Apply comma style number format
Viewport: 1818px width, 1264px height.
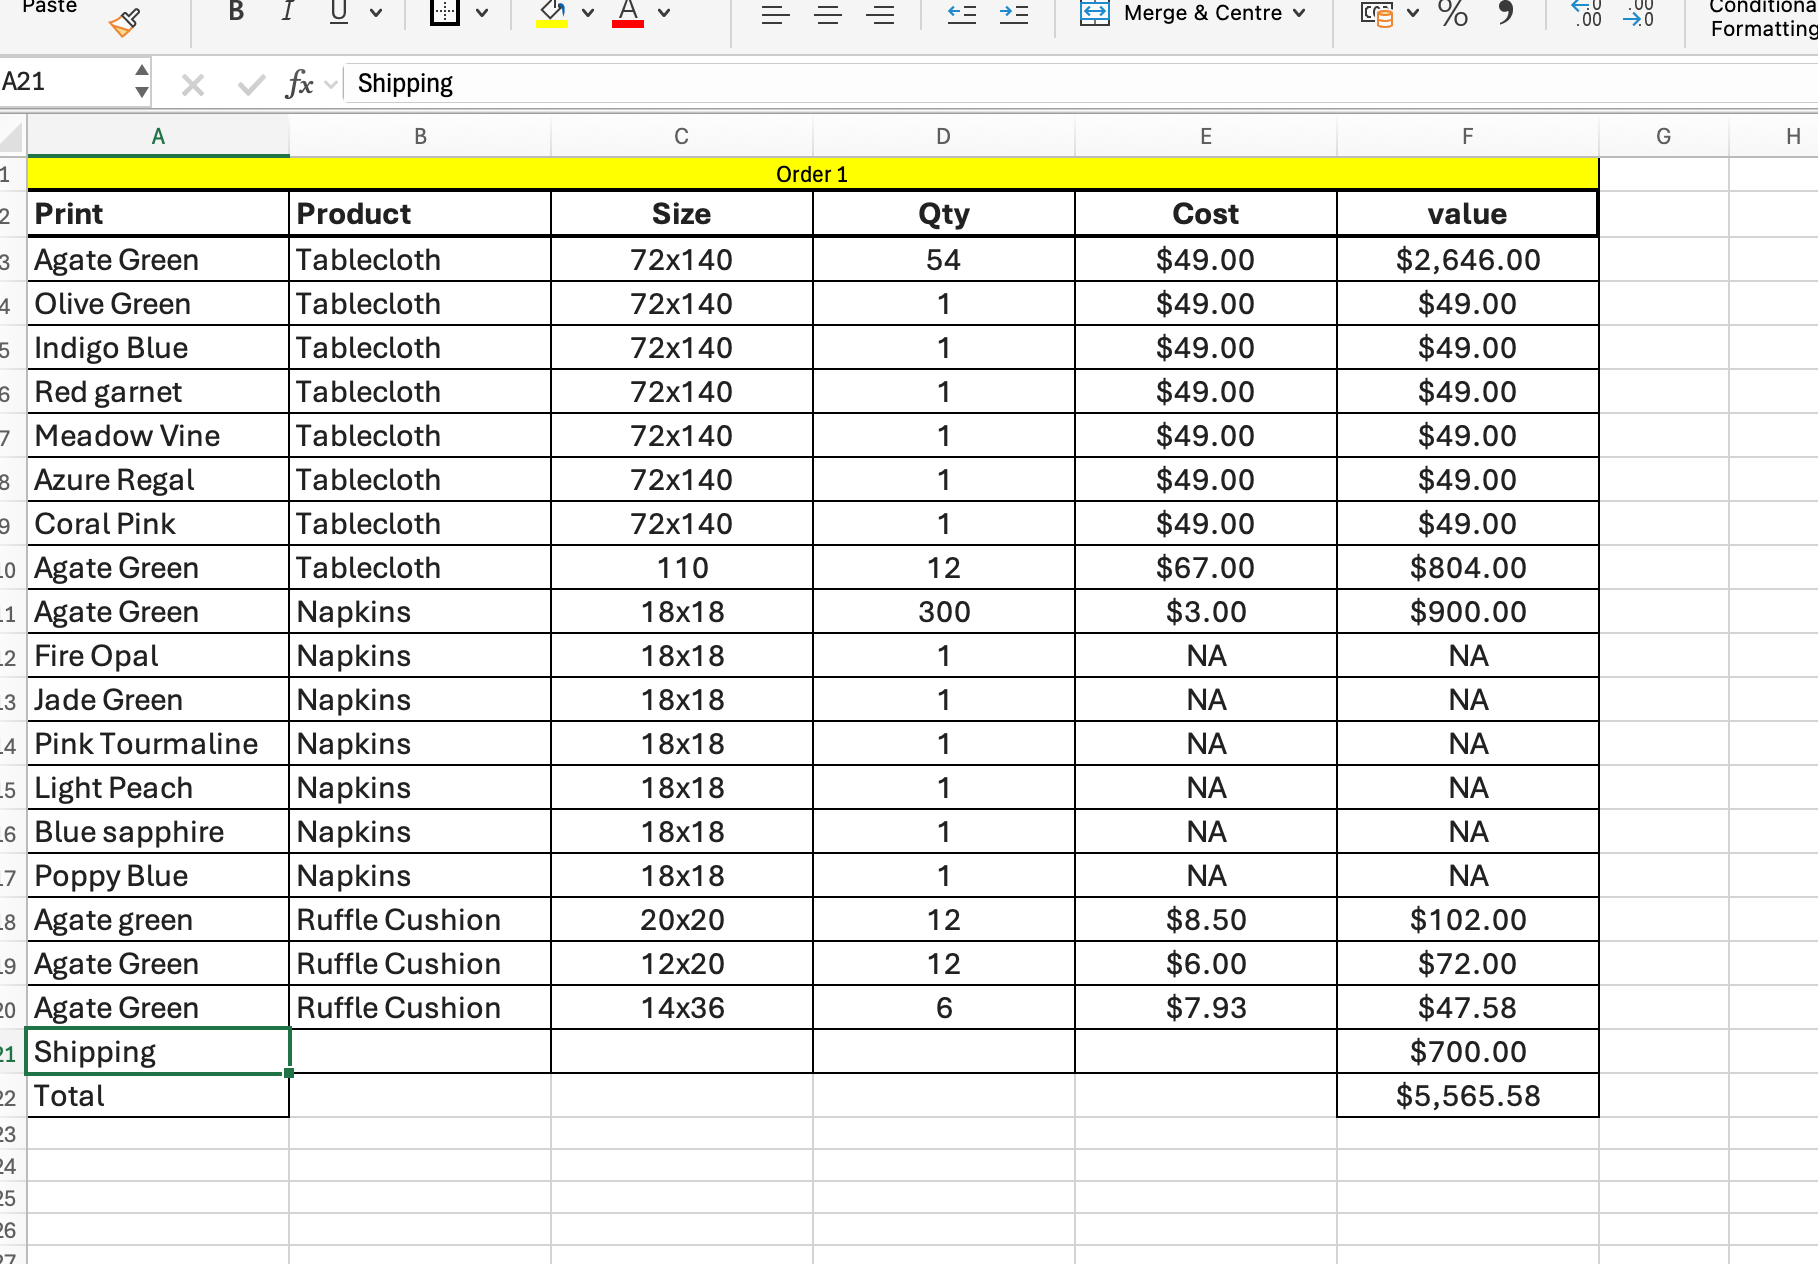click(x=1505, y=13)
